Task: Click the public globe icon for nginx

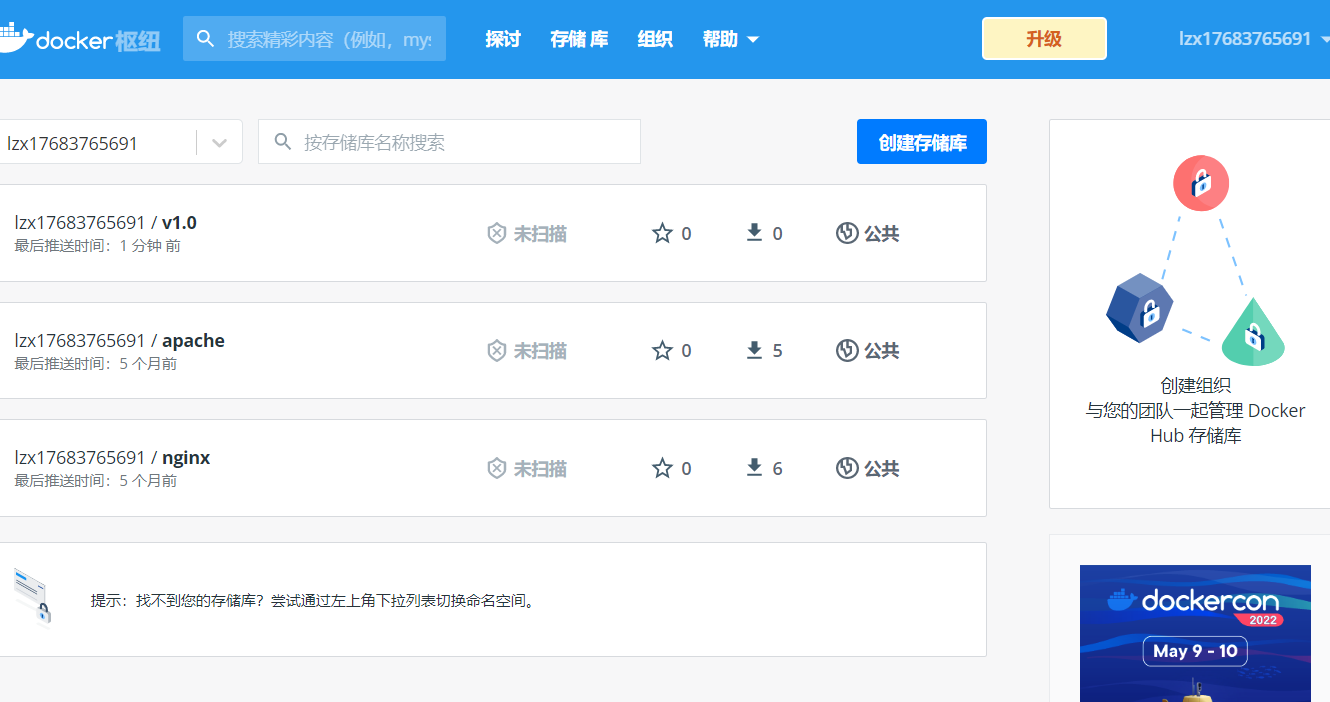Action: coord(847,468)
